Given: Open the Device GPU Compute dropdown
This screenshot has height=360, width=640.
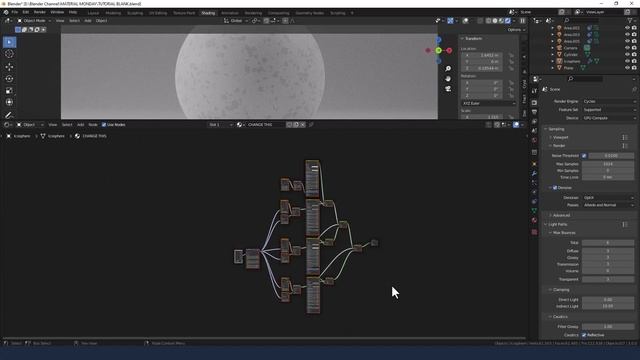Looking at the screenshot, I should (x=609, y=118).
